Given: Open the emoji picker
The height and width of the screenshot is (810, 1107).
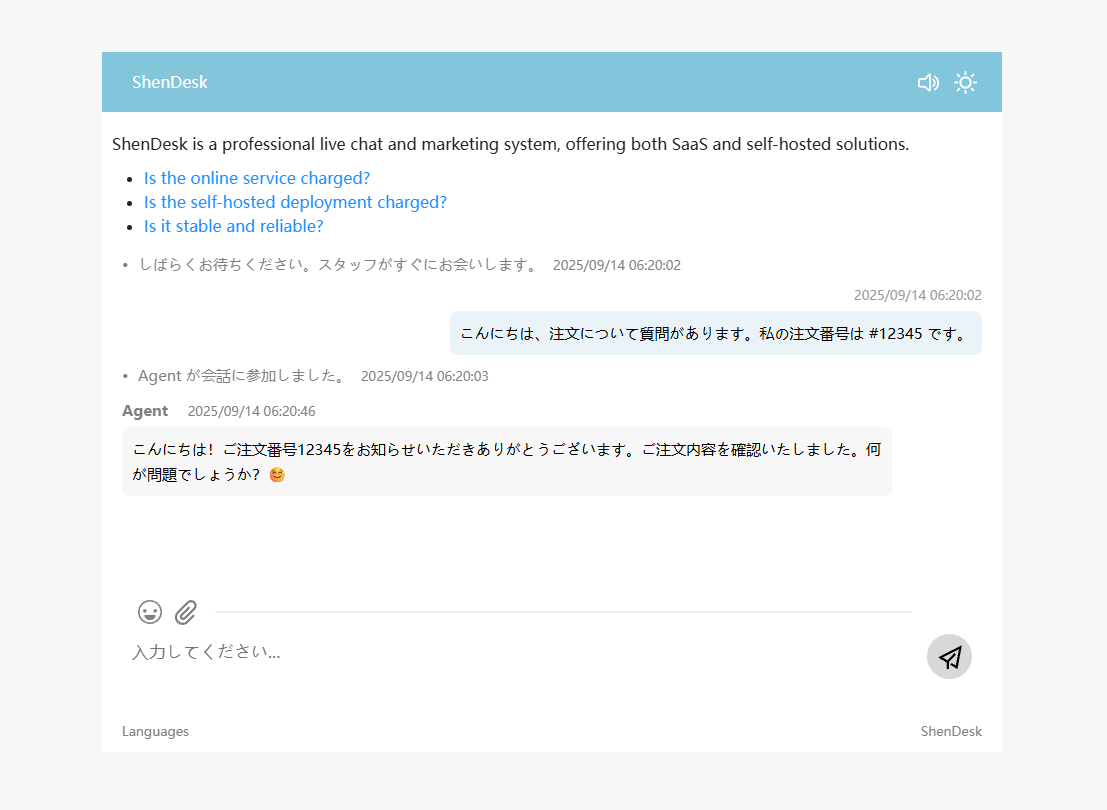Looking at the screenshot, I should point(150,612).
